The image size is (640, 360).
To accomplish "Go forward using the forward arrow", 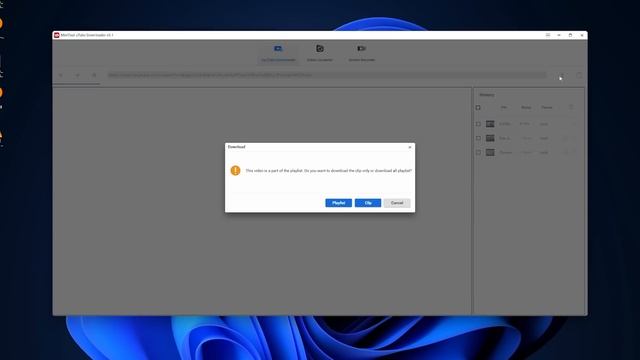I will tap(78, 75).
